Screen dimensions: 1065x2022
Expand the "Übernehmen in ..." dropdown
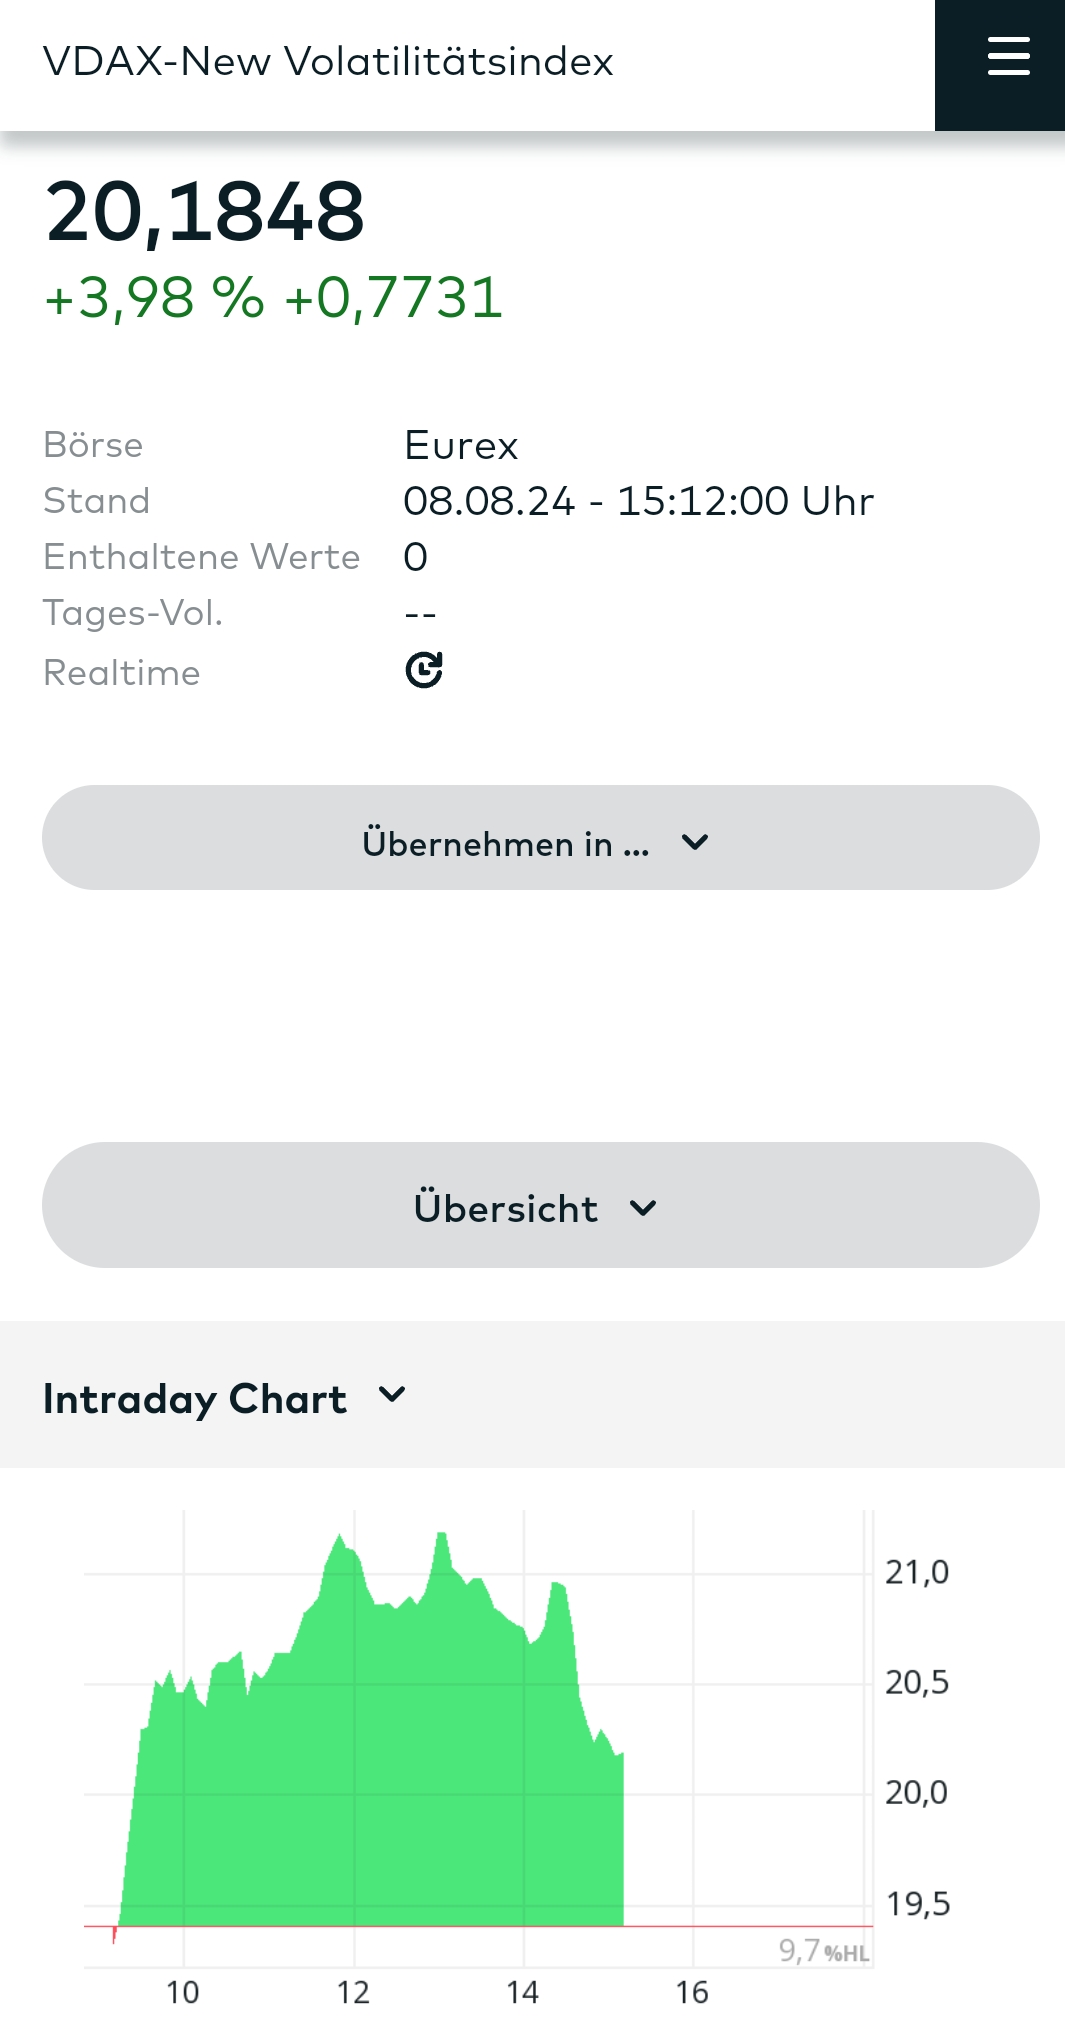pos(540,838)
